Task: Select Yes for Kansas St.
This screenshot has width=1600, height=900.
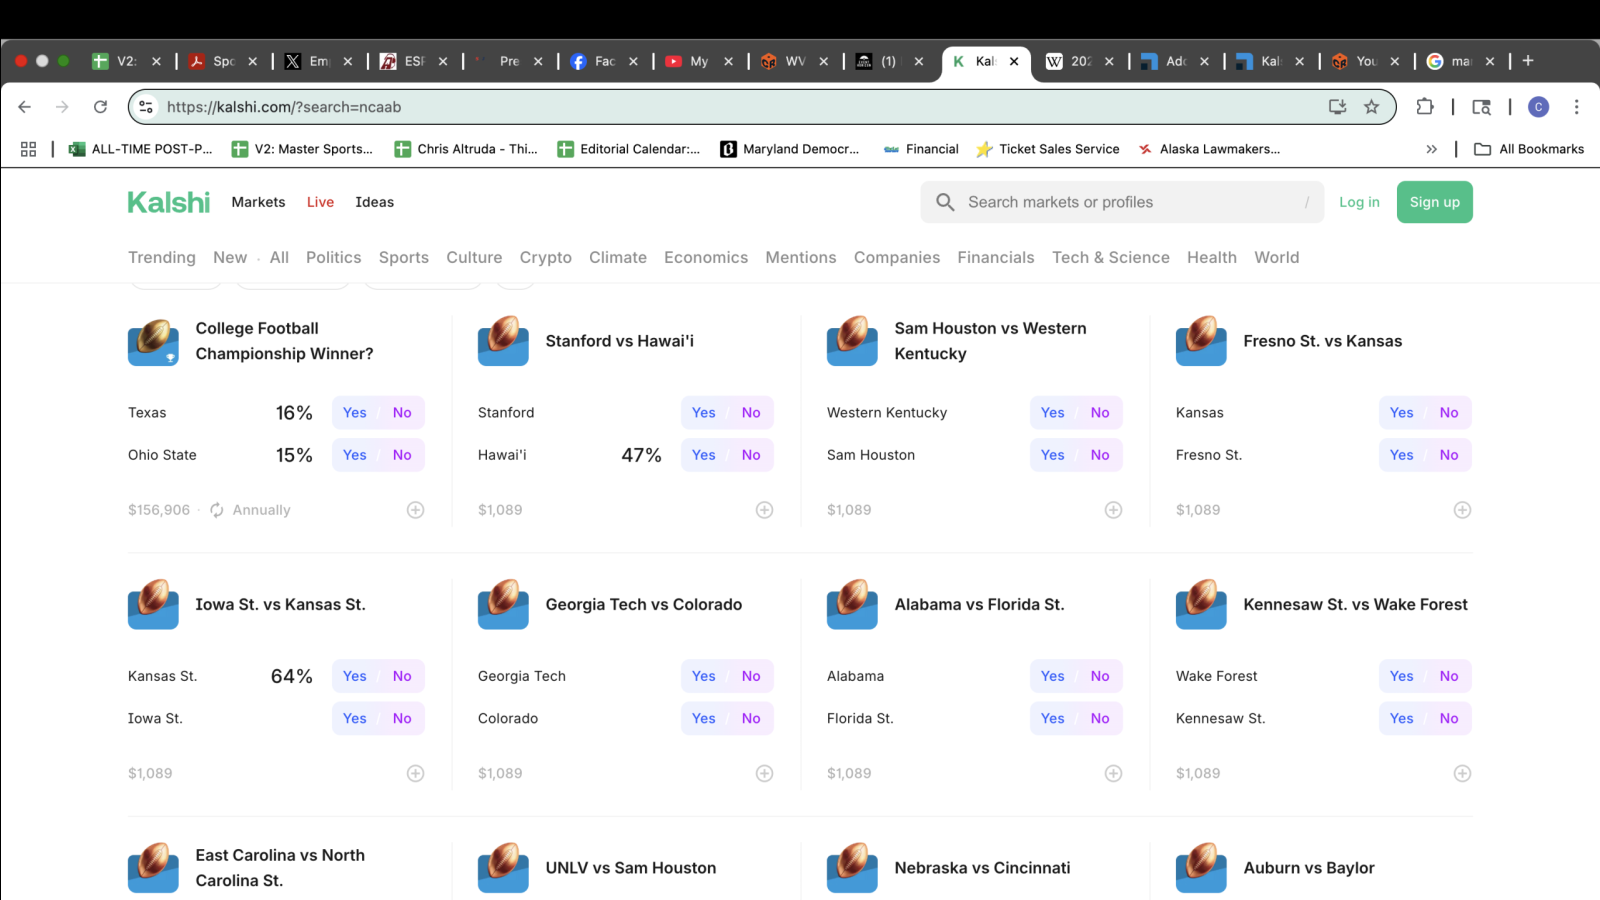Action: point(355,676)
